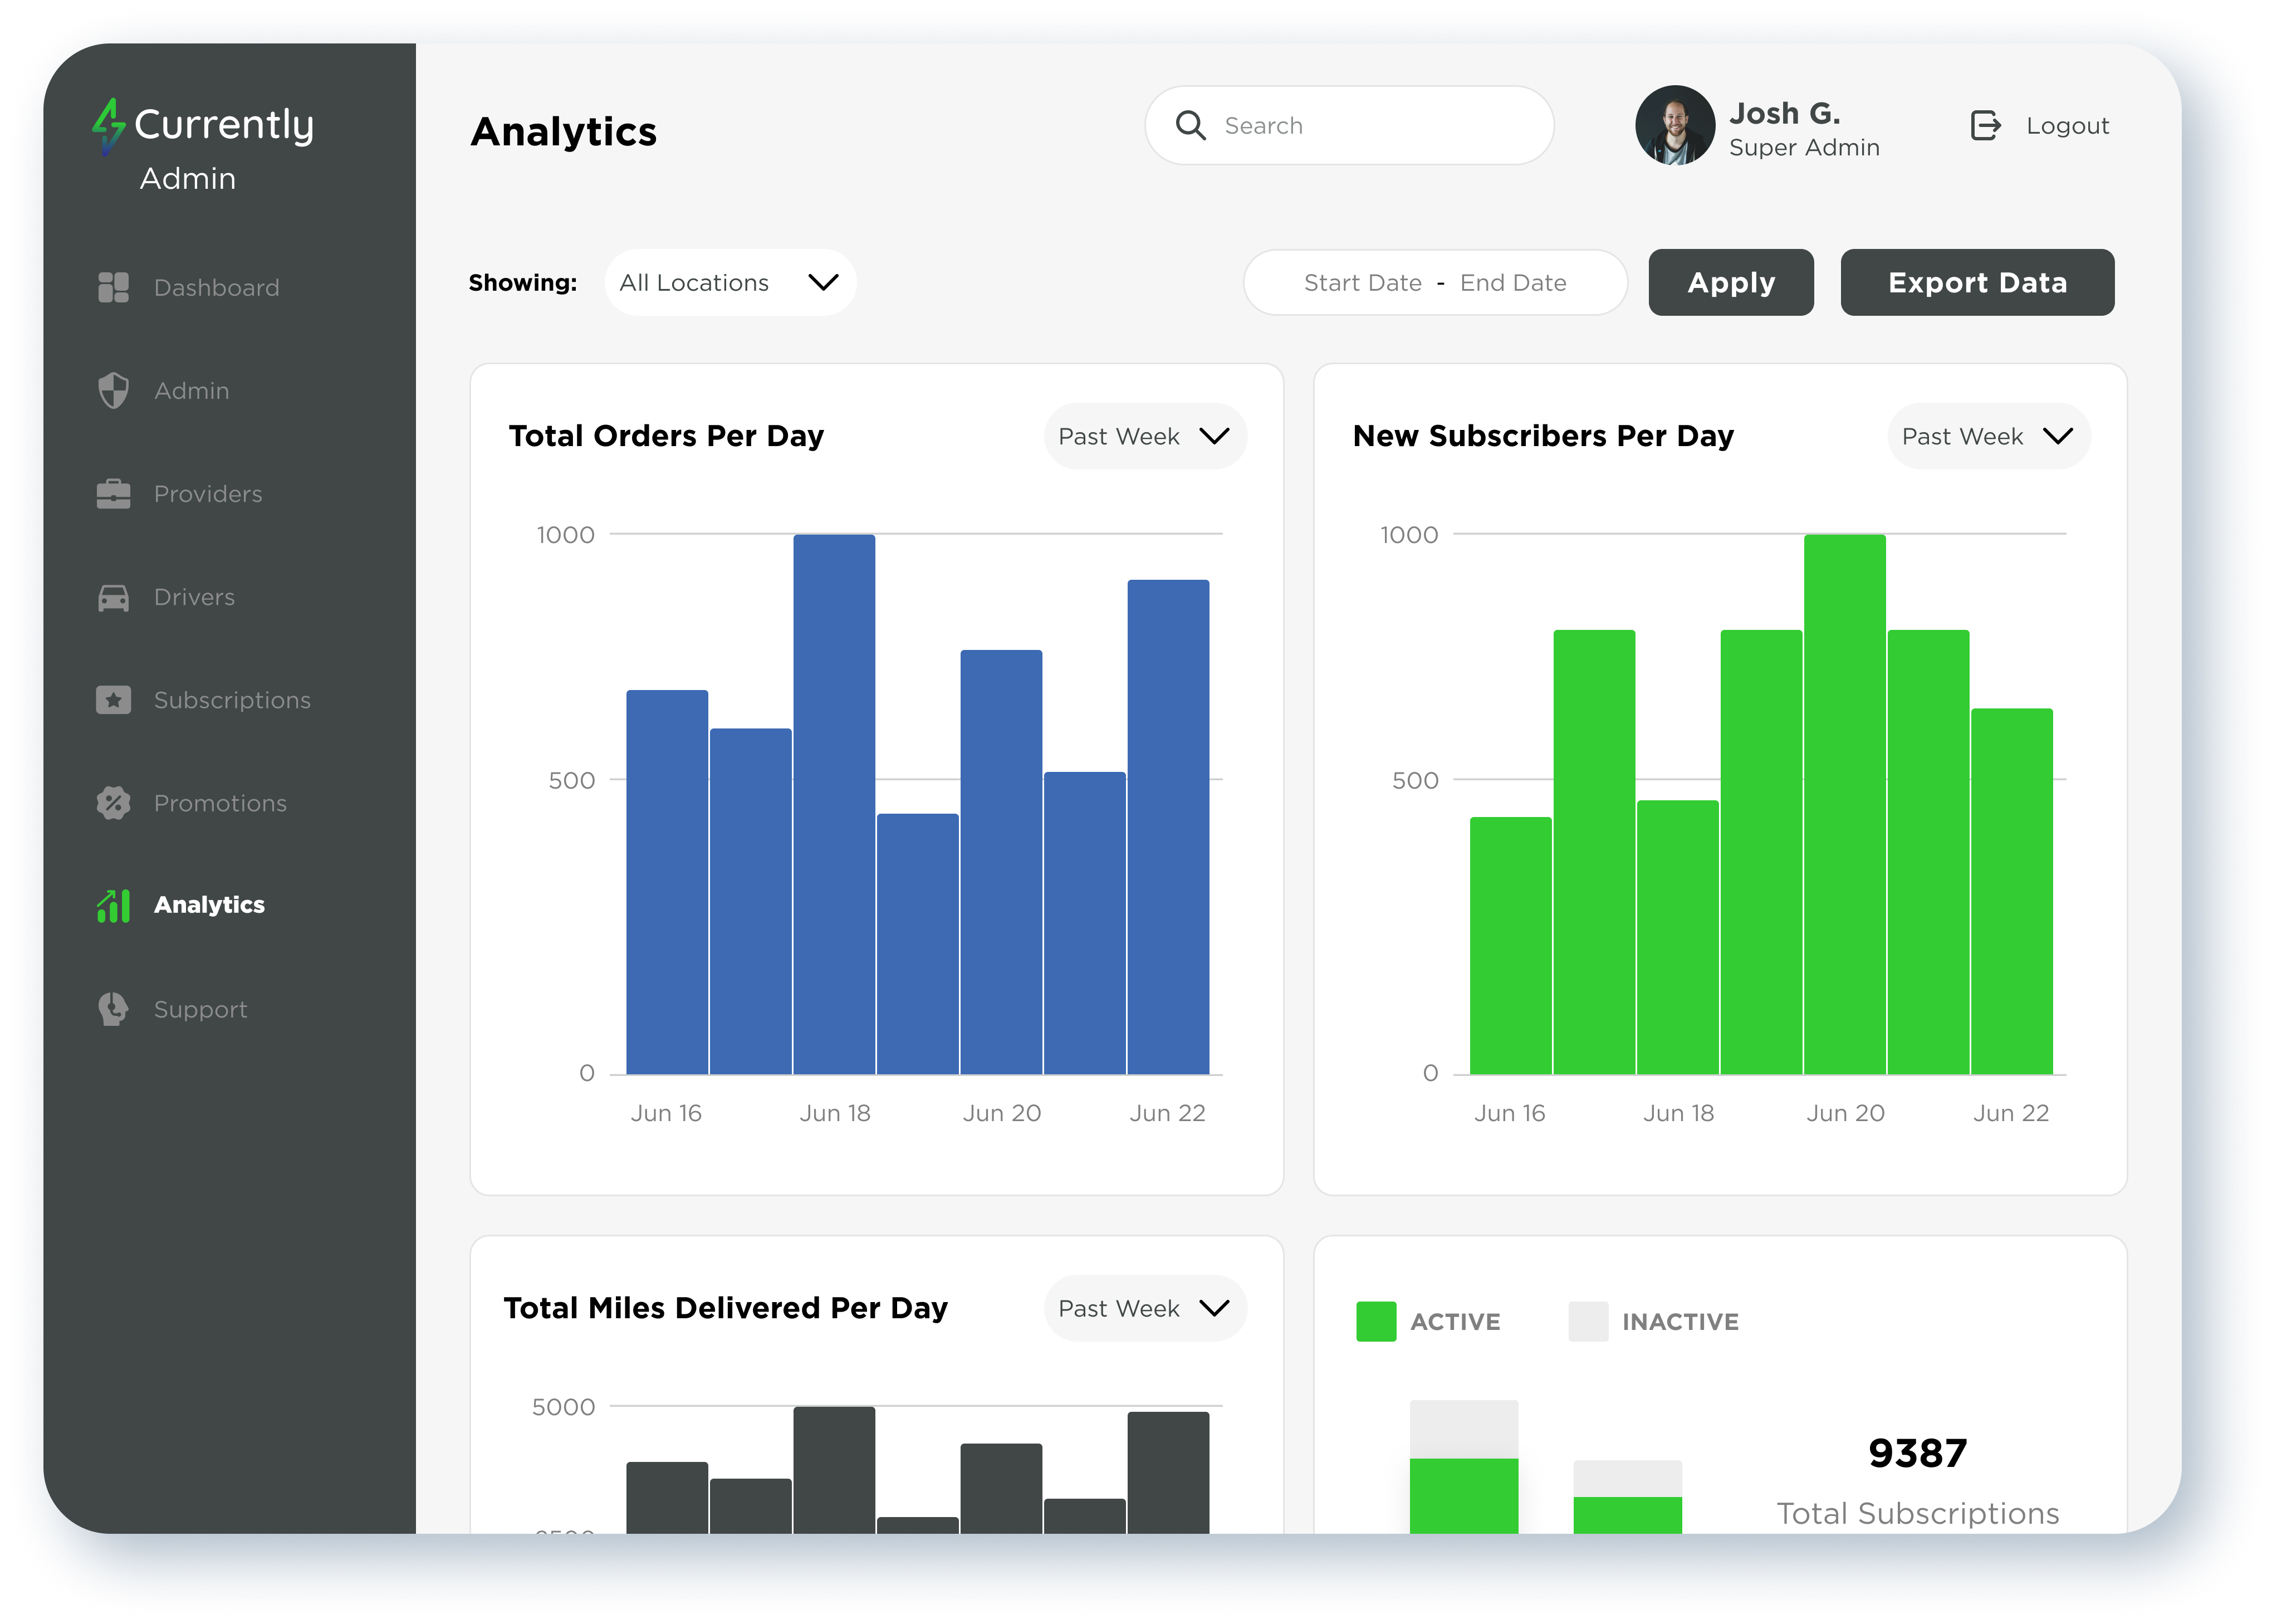
Task: Click the green Jun 16 subscribers bar
Action: tap(1510, 946)
